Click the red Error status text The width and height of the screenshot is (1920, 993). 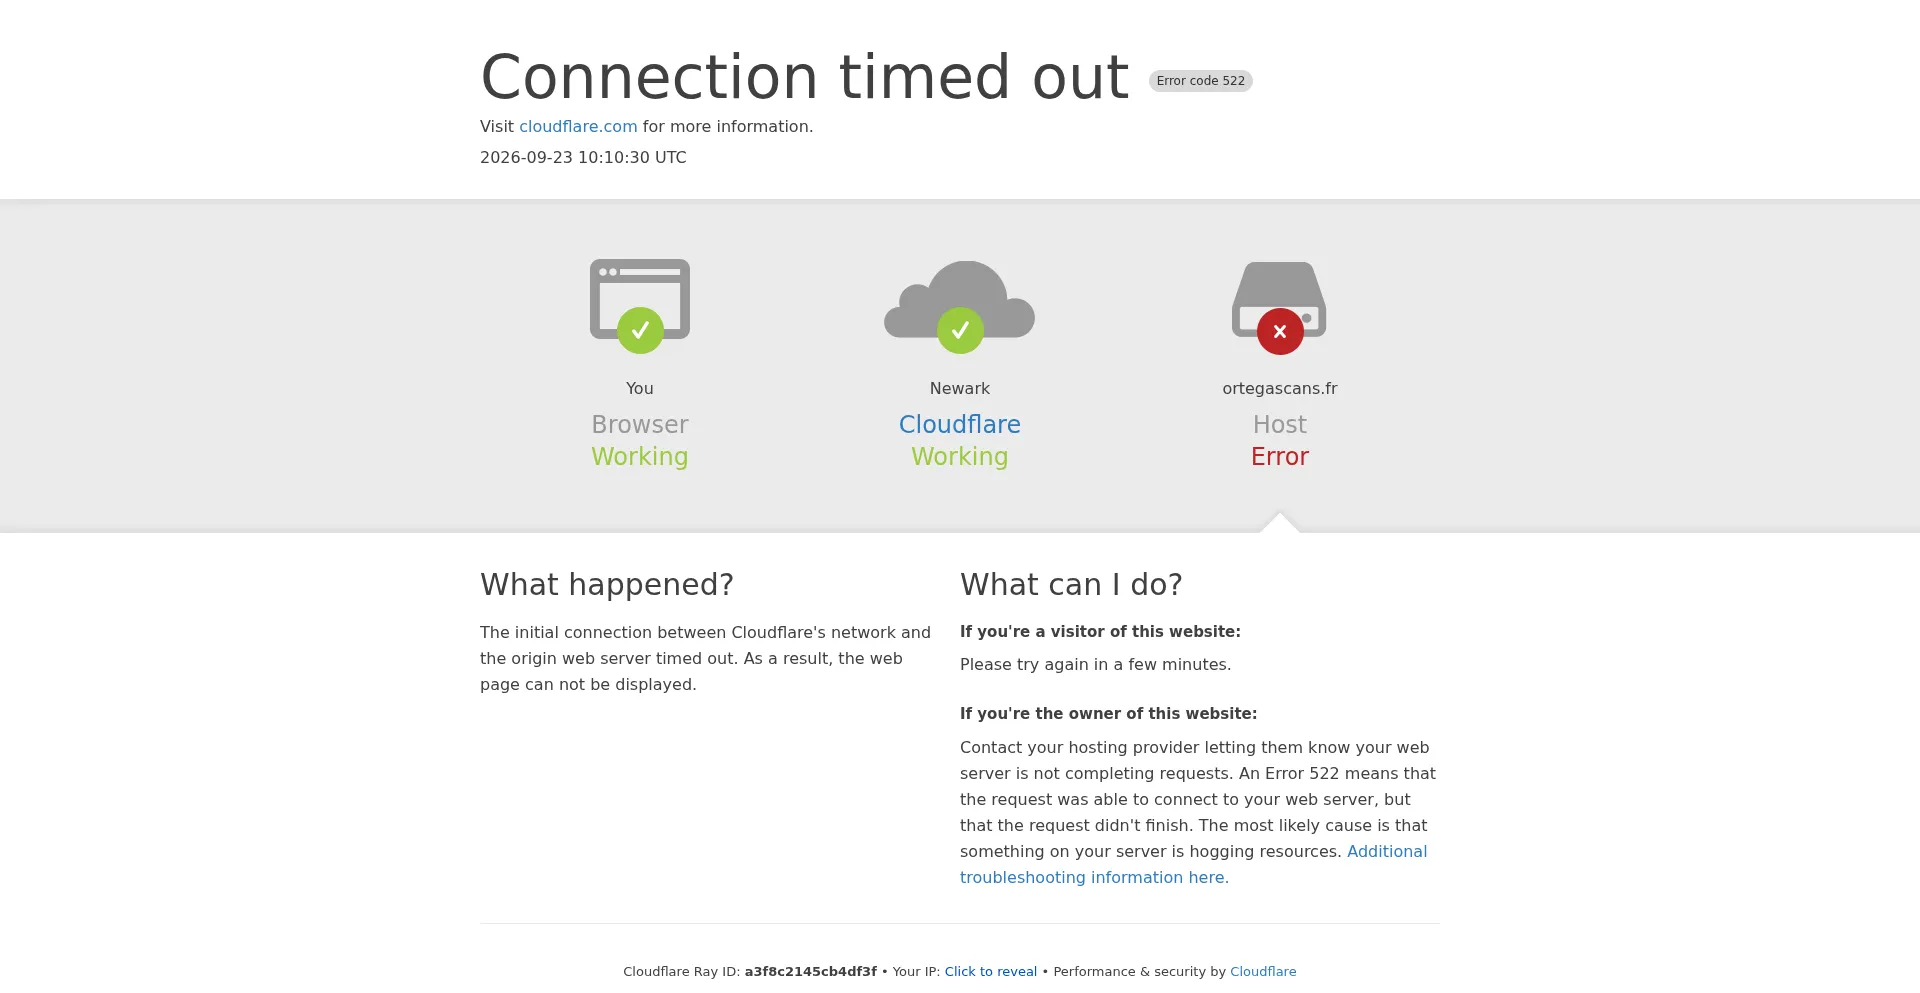point(1280,457)
